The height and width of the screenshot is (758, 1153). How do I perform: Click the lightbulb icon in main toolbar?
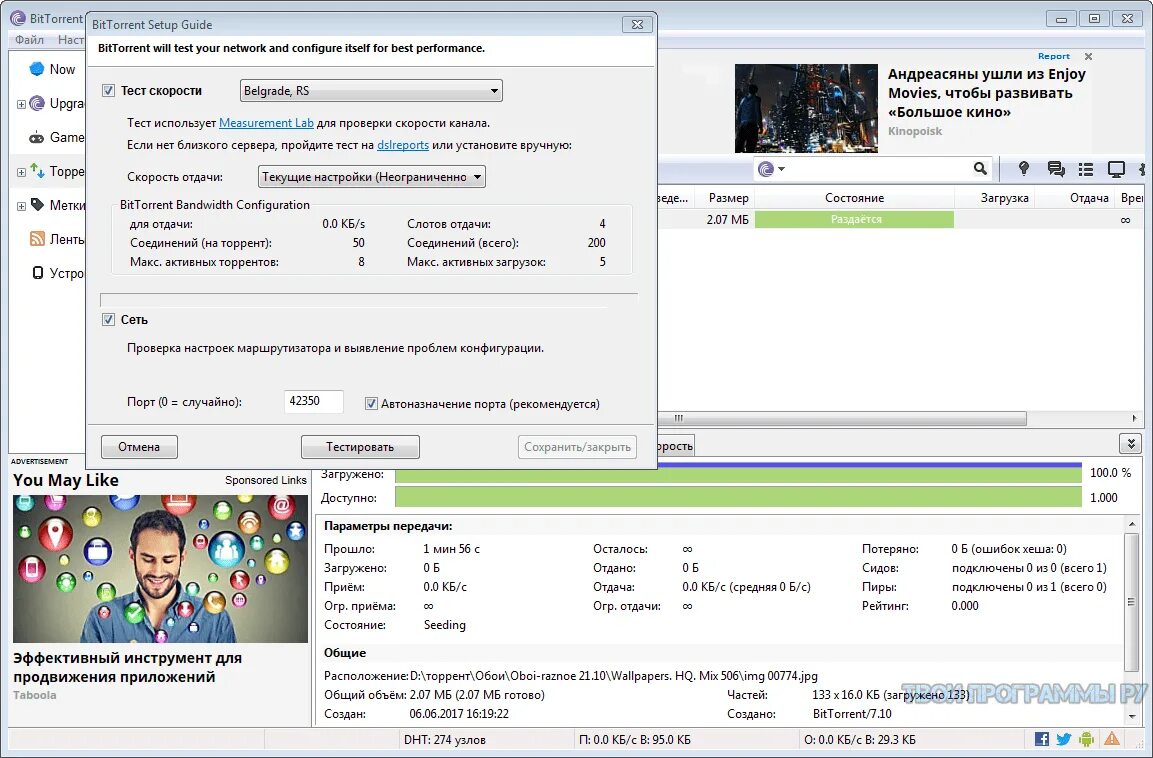point(1023,168)
